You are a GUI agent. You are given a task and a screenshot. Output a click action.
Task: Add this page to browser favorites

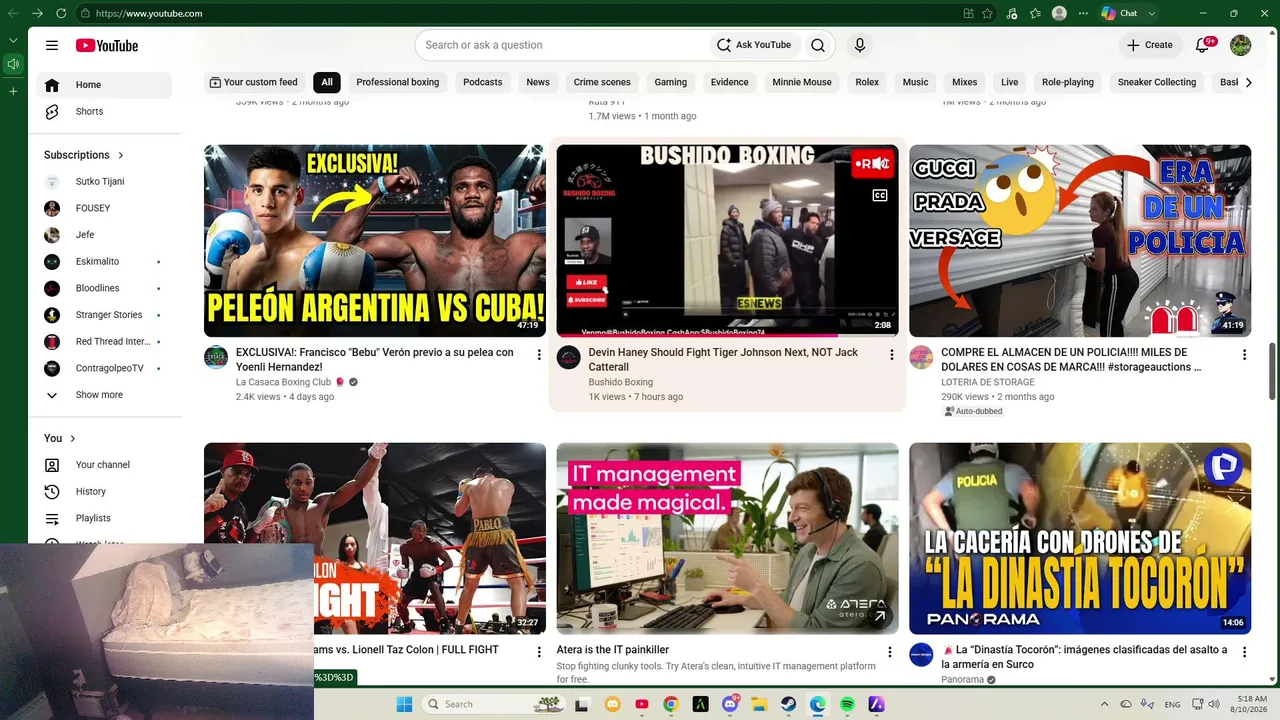(x=987, y=13)
